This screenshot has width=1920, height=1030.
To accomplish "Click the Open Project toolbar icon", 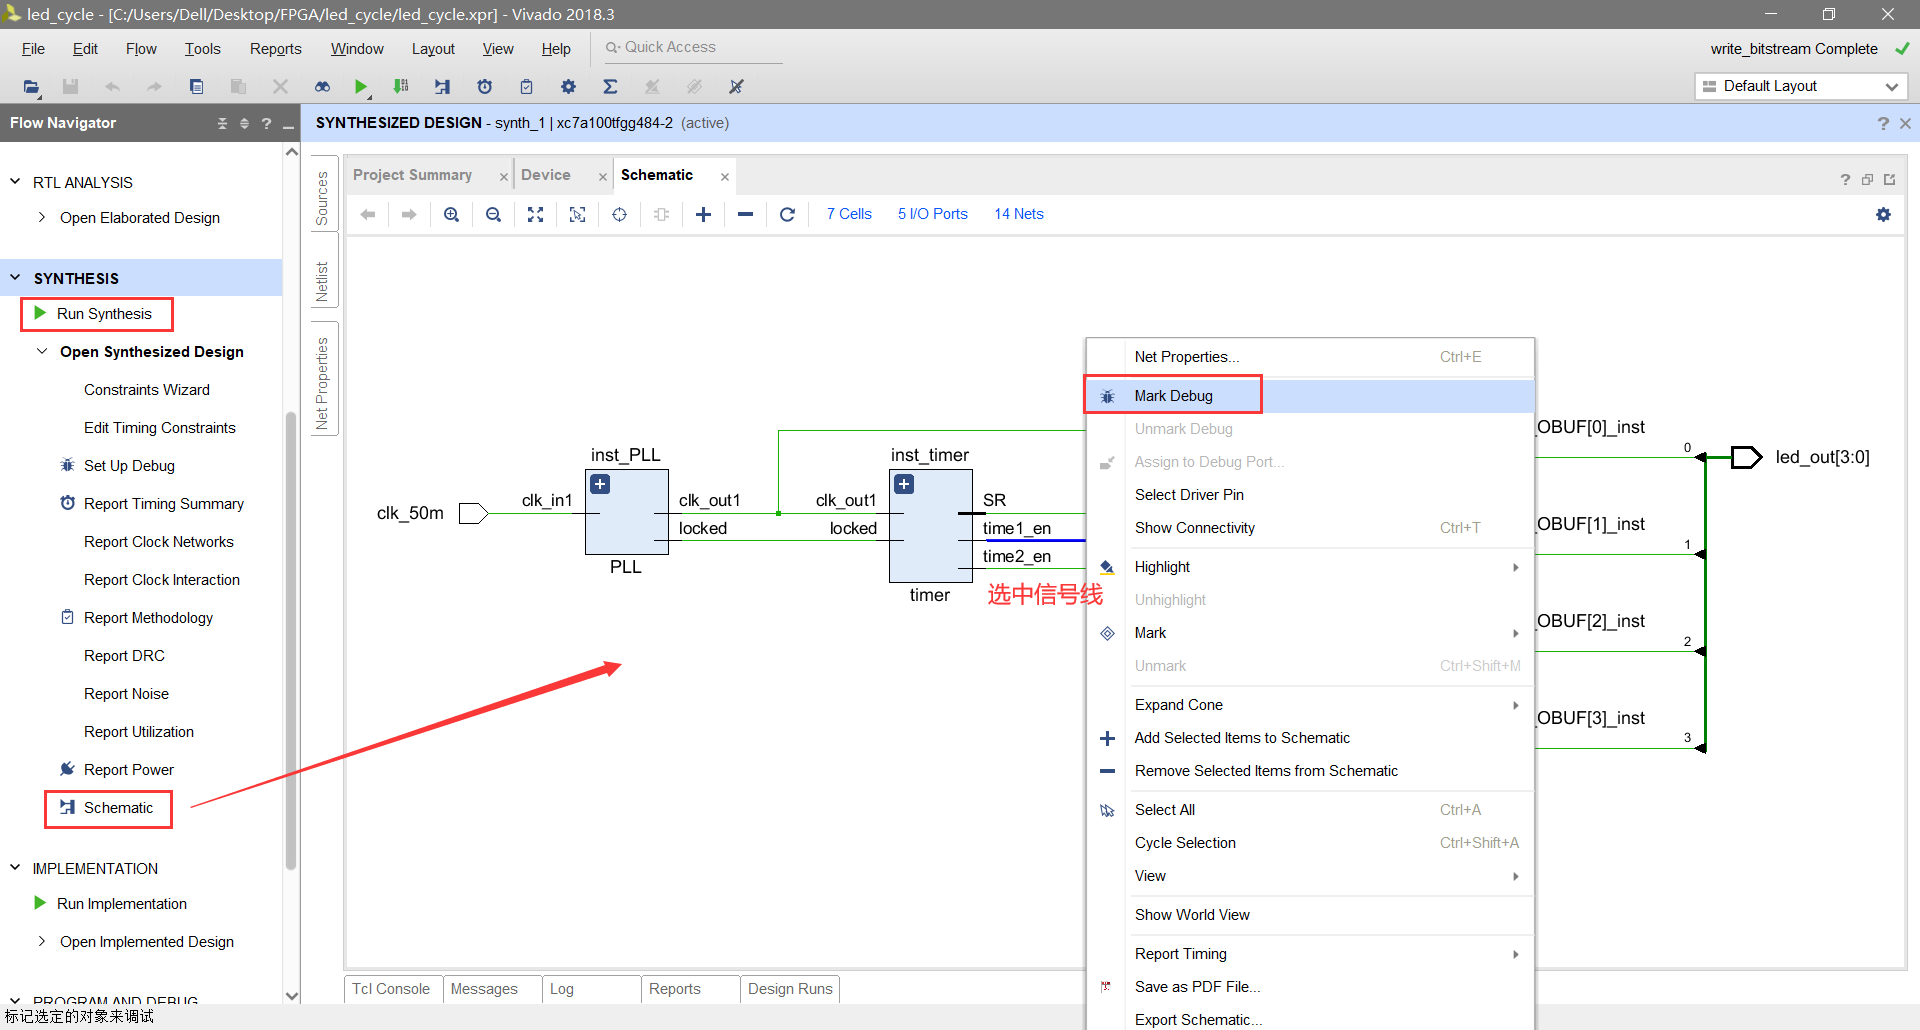I will (31, 87).
